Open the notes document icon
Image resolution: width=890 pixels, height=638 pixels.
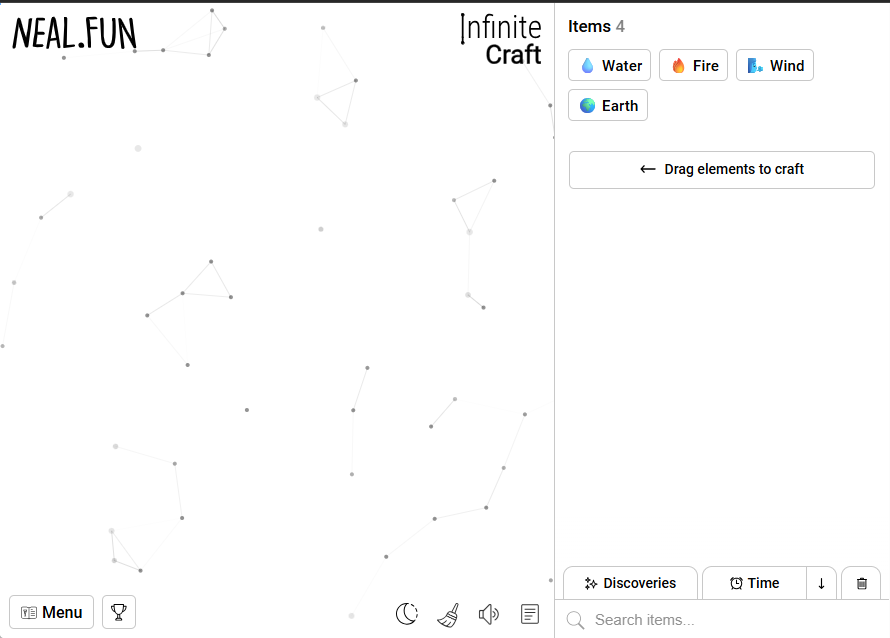(530, 613)
